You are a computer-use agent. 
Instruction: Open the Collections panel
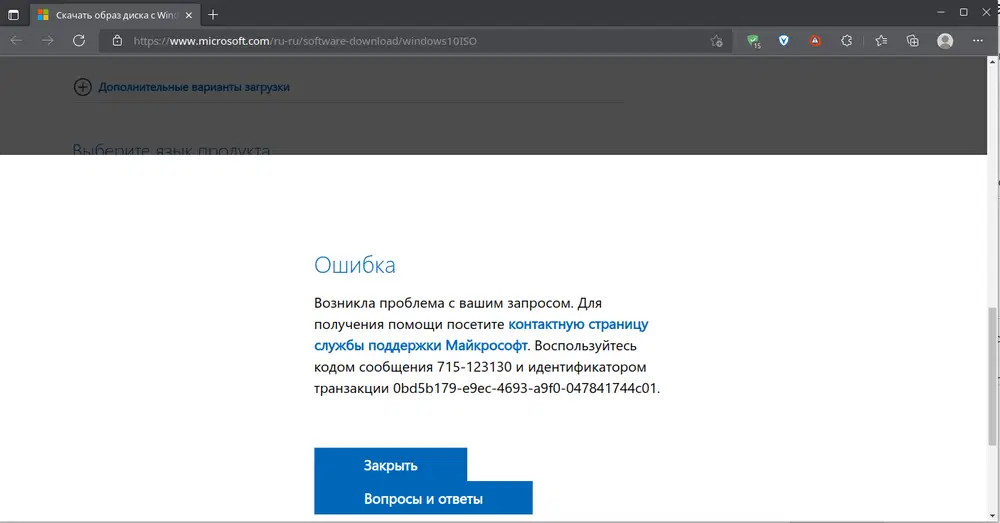pyautogui.click(x=913, y=41)
